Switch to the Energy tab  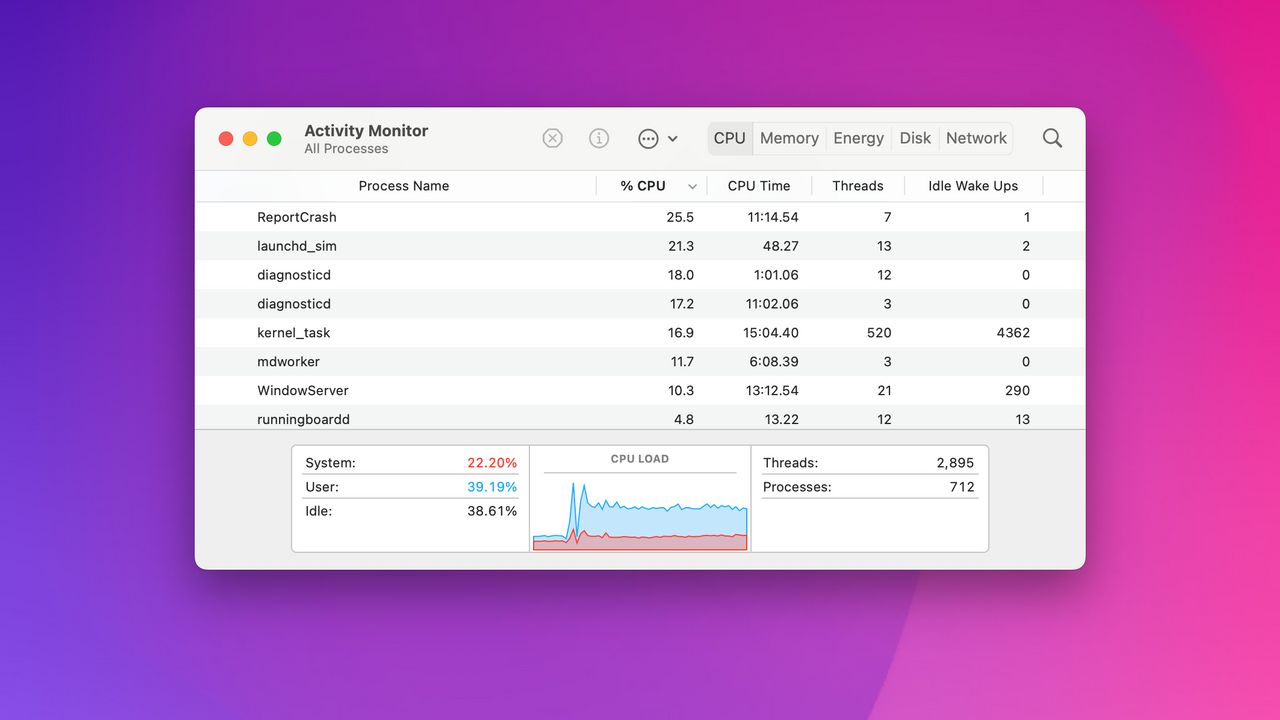pos(858,138)
